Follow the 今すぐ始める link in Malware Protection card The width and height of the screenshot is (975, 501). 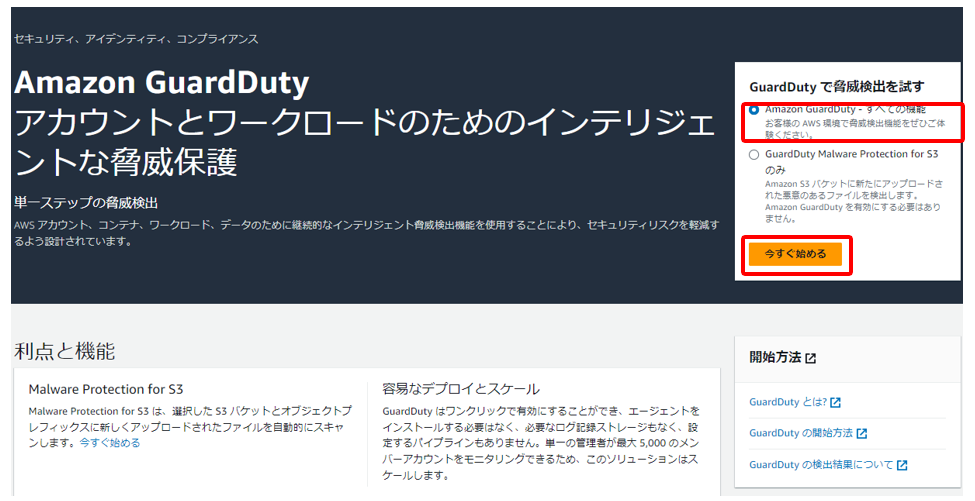click(109, 443)
